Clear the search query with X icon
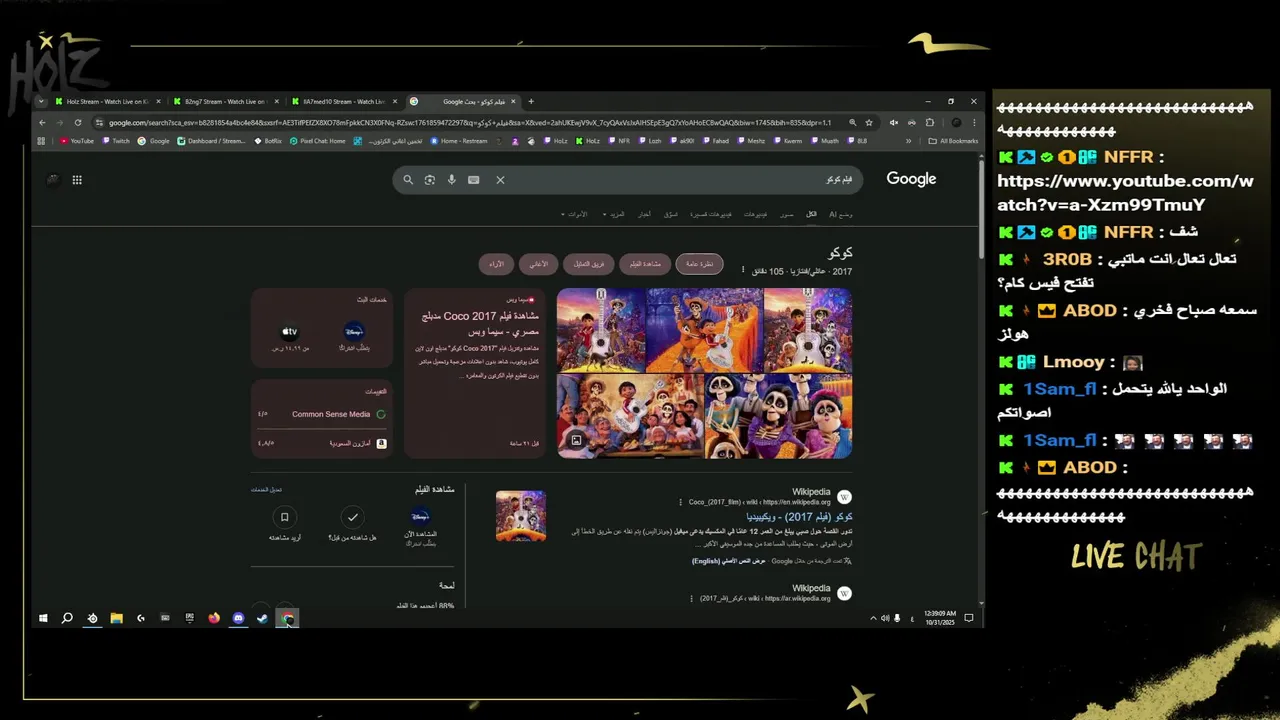The width and height of the screenshot is (1280, 720). tap(500, 180)
